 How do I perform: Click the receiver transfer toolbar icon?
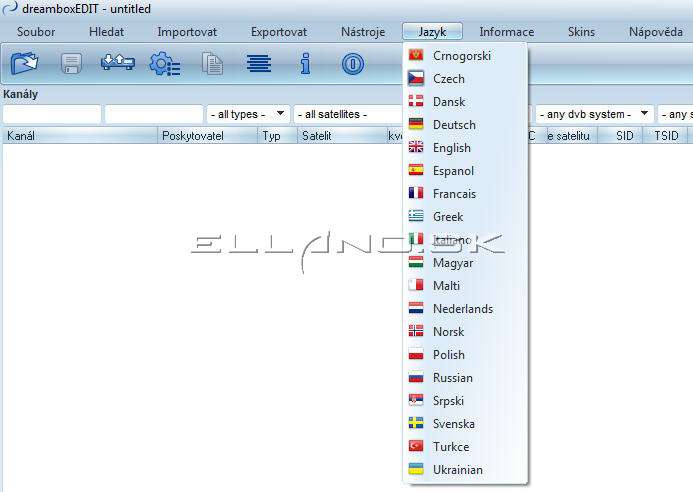[118, 62]
